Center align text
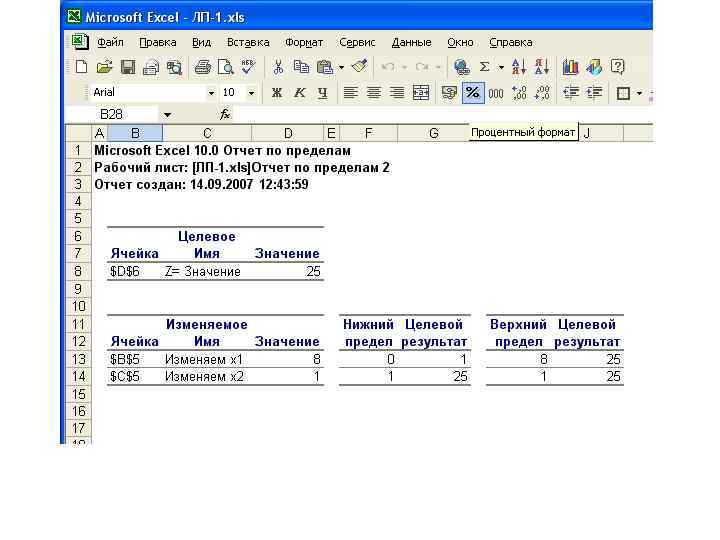Image resolution: width=720 pixels, height=540 pixels. coord(374,93)
